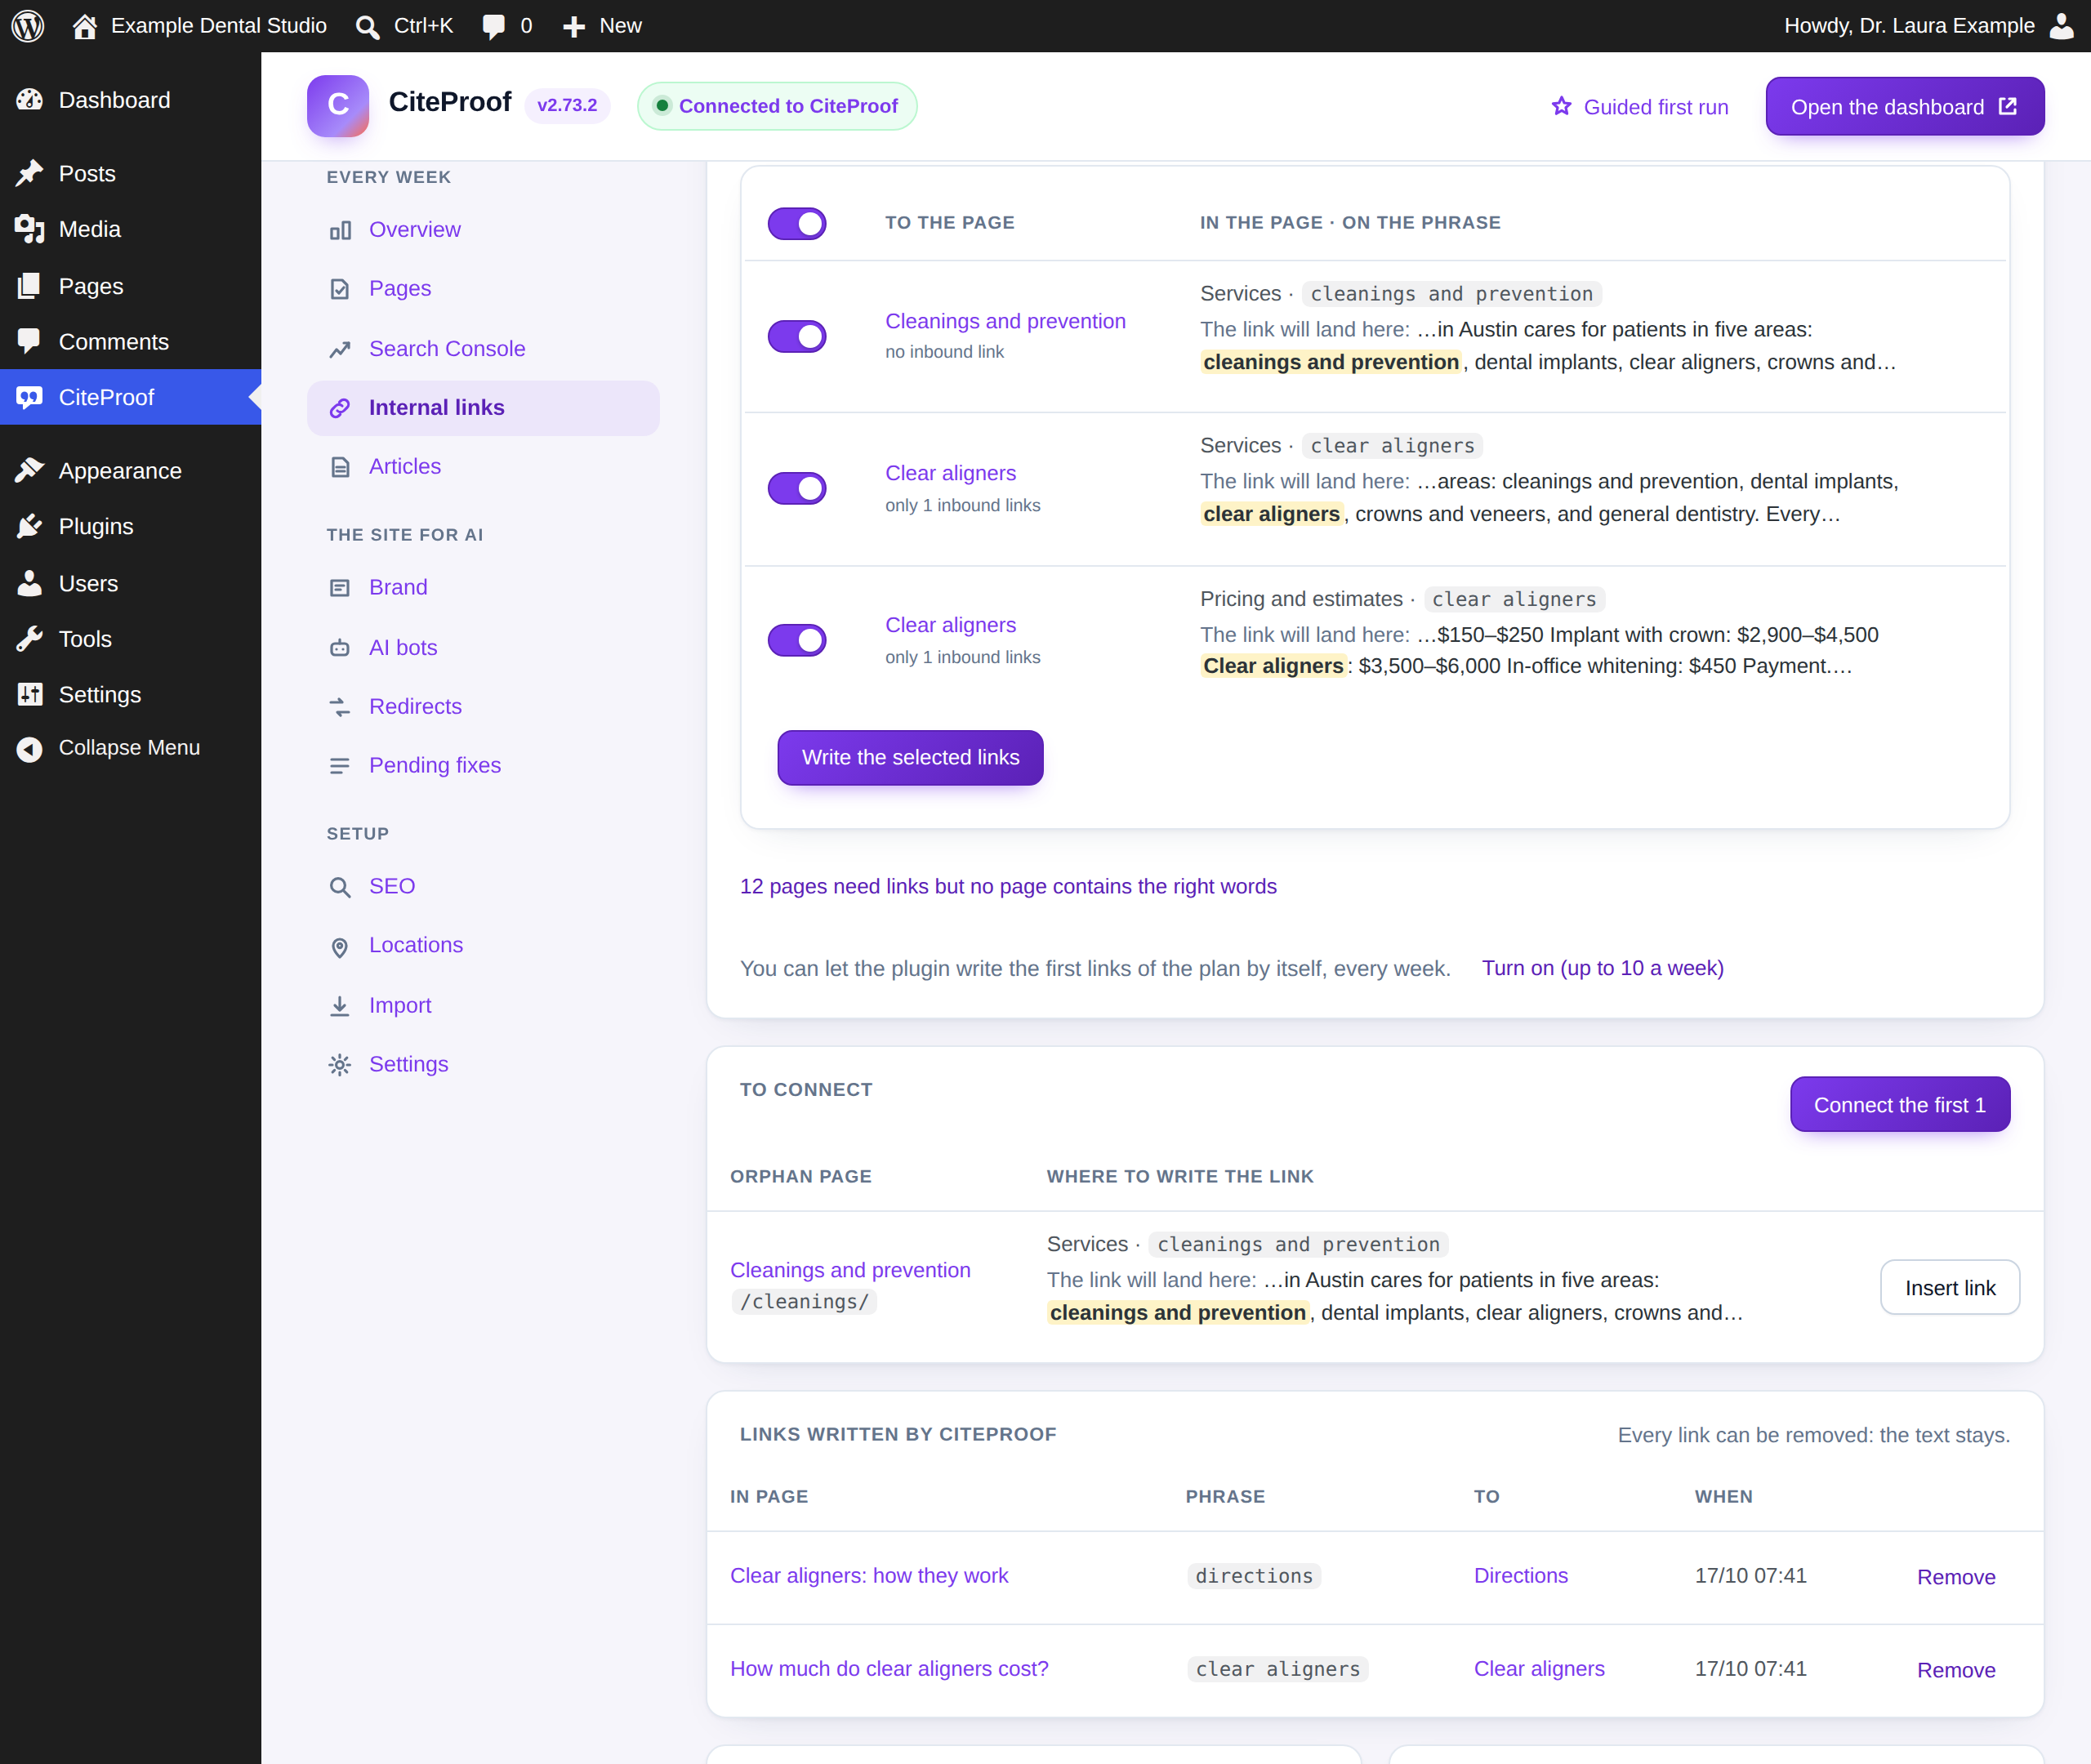Open the Articles section
This screenshot has height=1764, width=2091.
click(483, 467)
